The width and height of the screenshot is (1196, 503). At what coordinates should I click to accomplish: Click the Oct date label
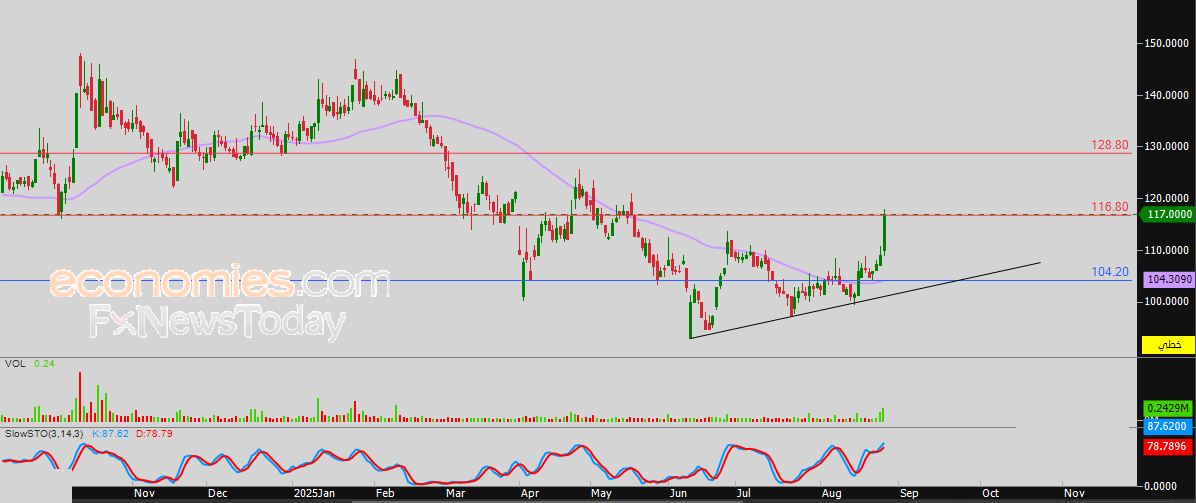pyautogui.click(x=991, y=495)
